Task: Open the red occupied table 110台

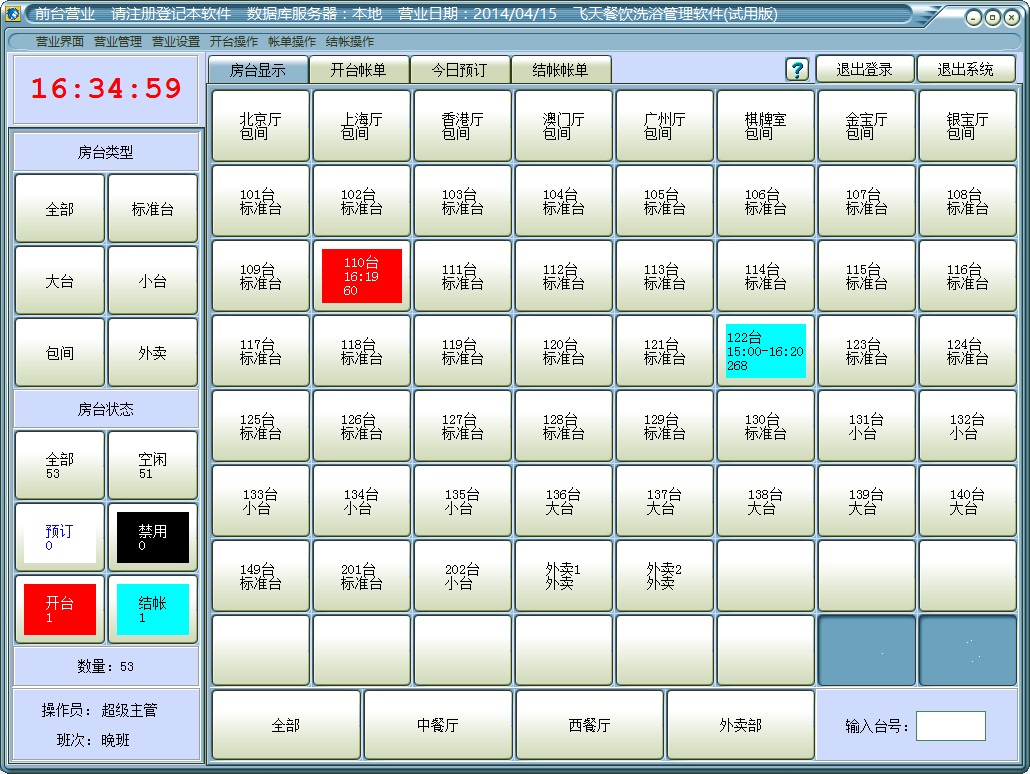Action: pyautogui.click(x=361, y=276)
